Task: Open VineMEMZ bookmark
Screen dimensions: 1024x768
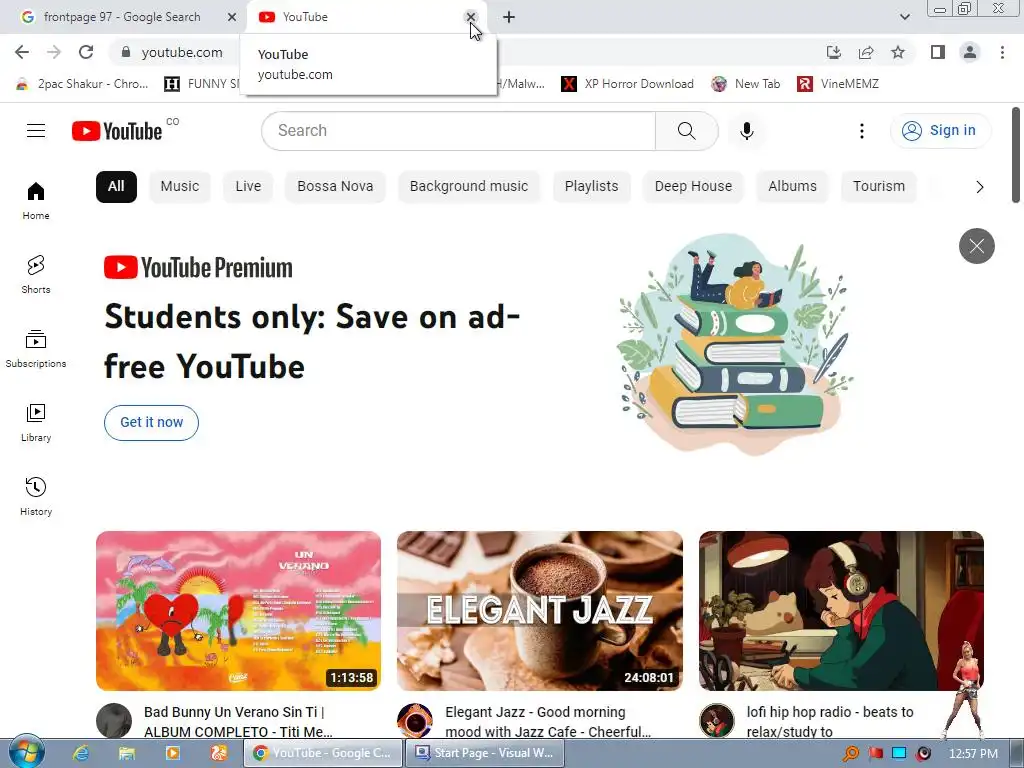Action: (838, 84)
